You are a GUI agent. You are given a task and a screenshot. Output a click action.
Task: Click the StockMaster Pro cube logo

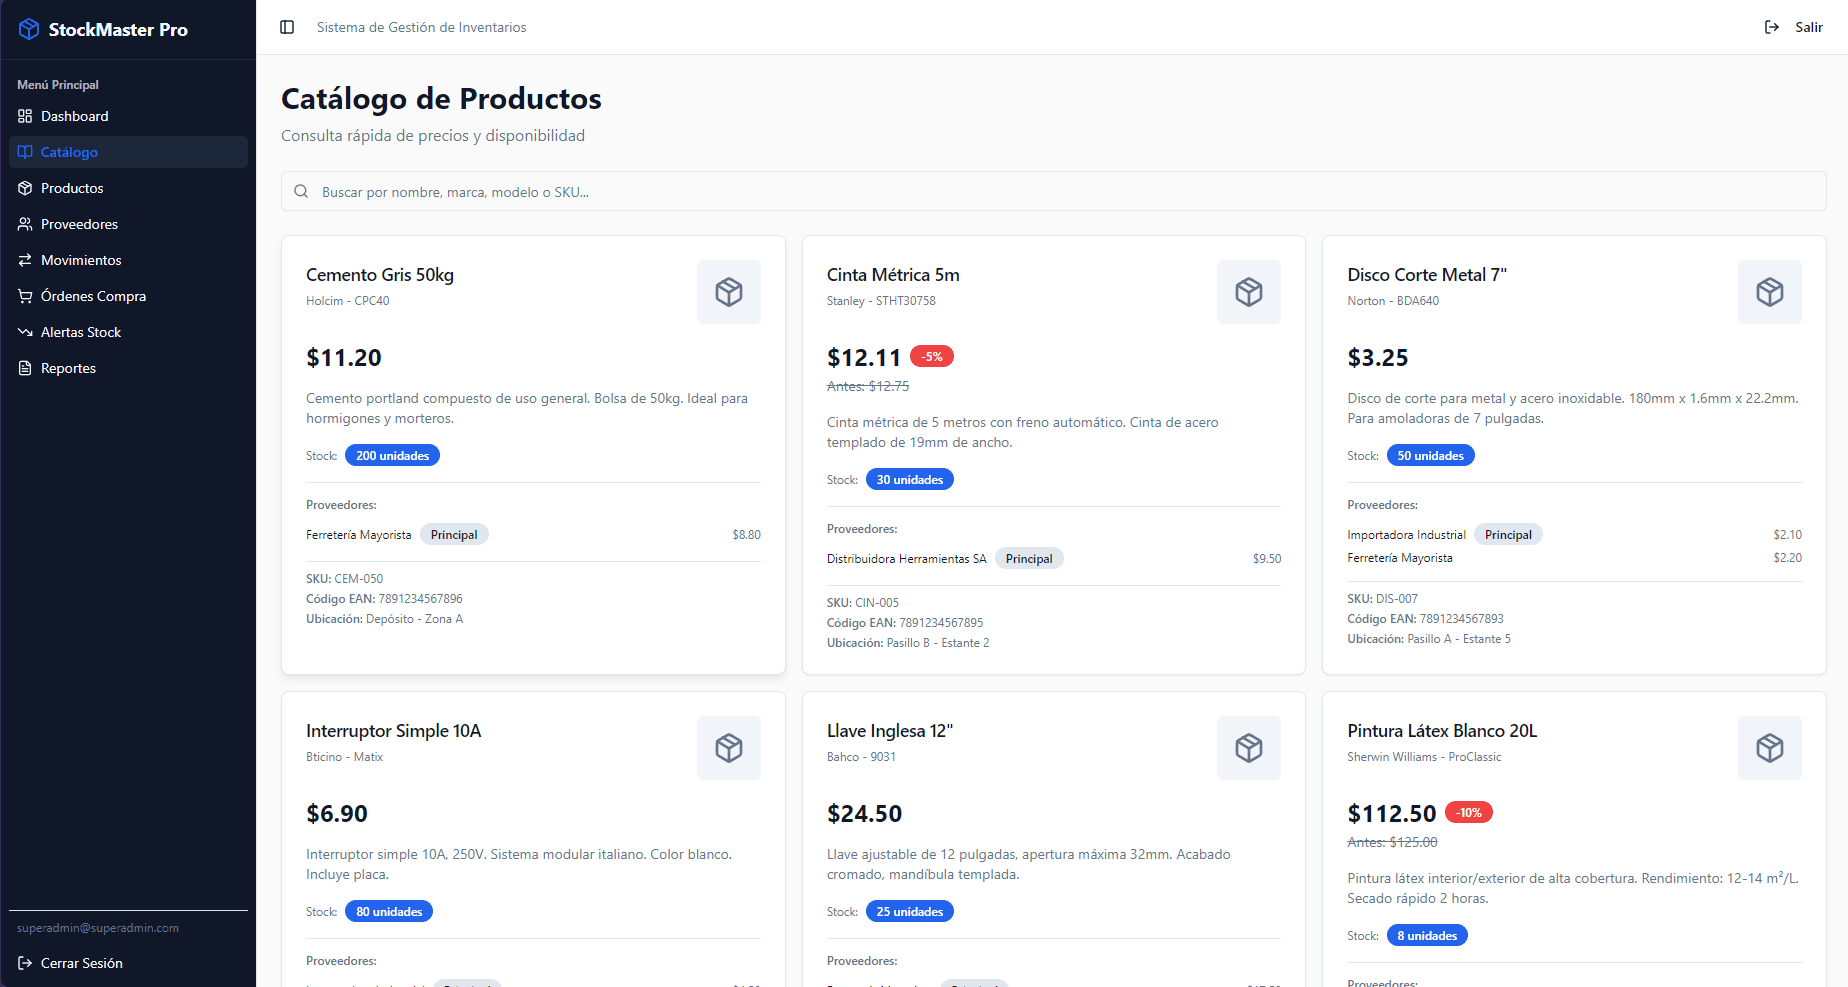tap(29, 28)
